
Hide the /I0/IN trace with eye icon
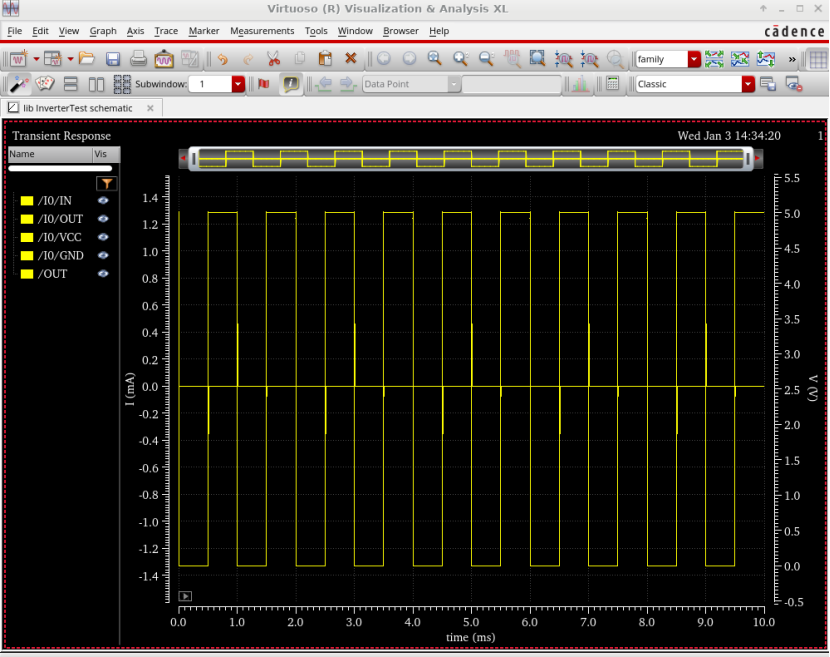(102, 201)
